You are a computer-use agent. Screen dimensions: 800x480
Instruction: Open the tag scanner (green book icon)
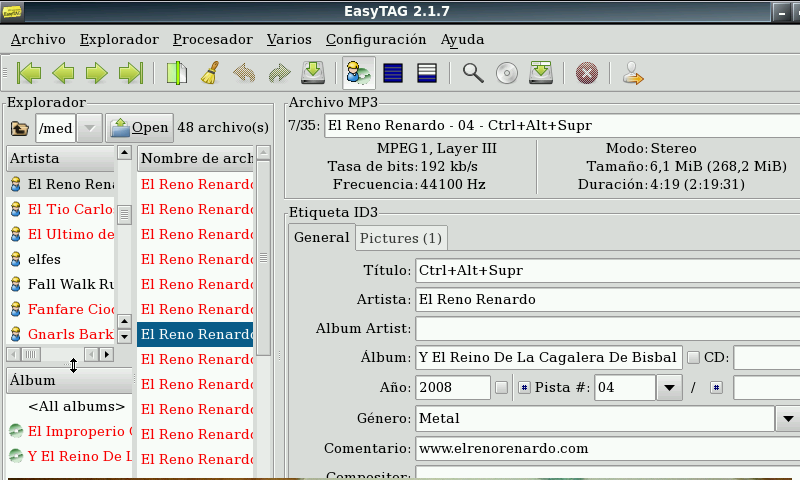click(x=177, y=73)
